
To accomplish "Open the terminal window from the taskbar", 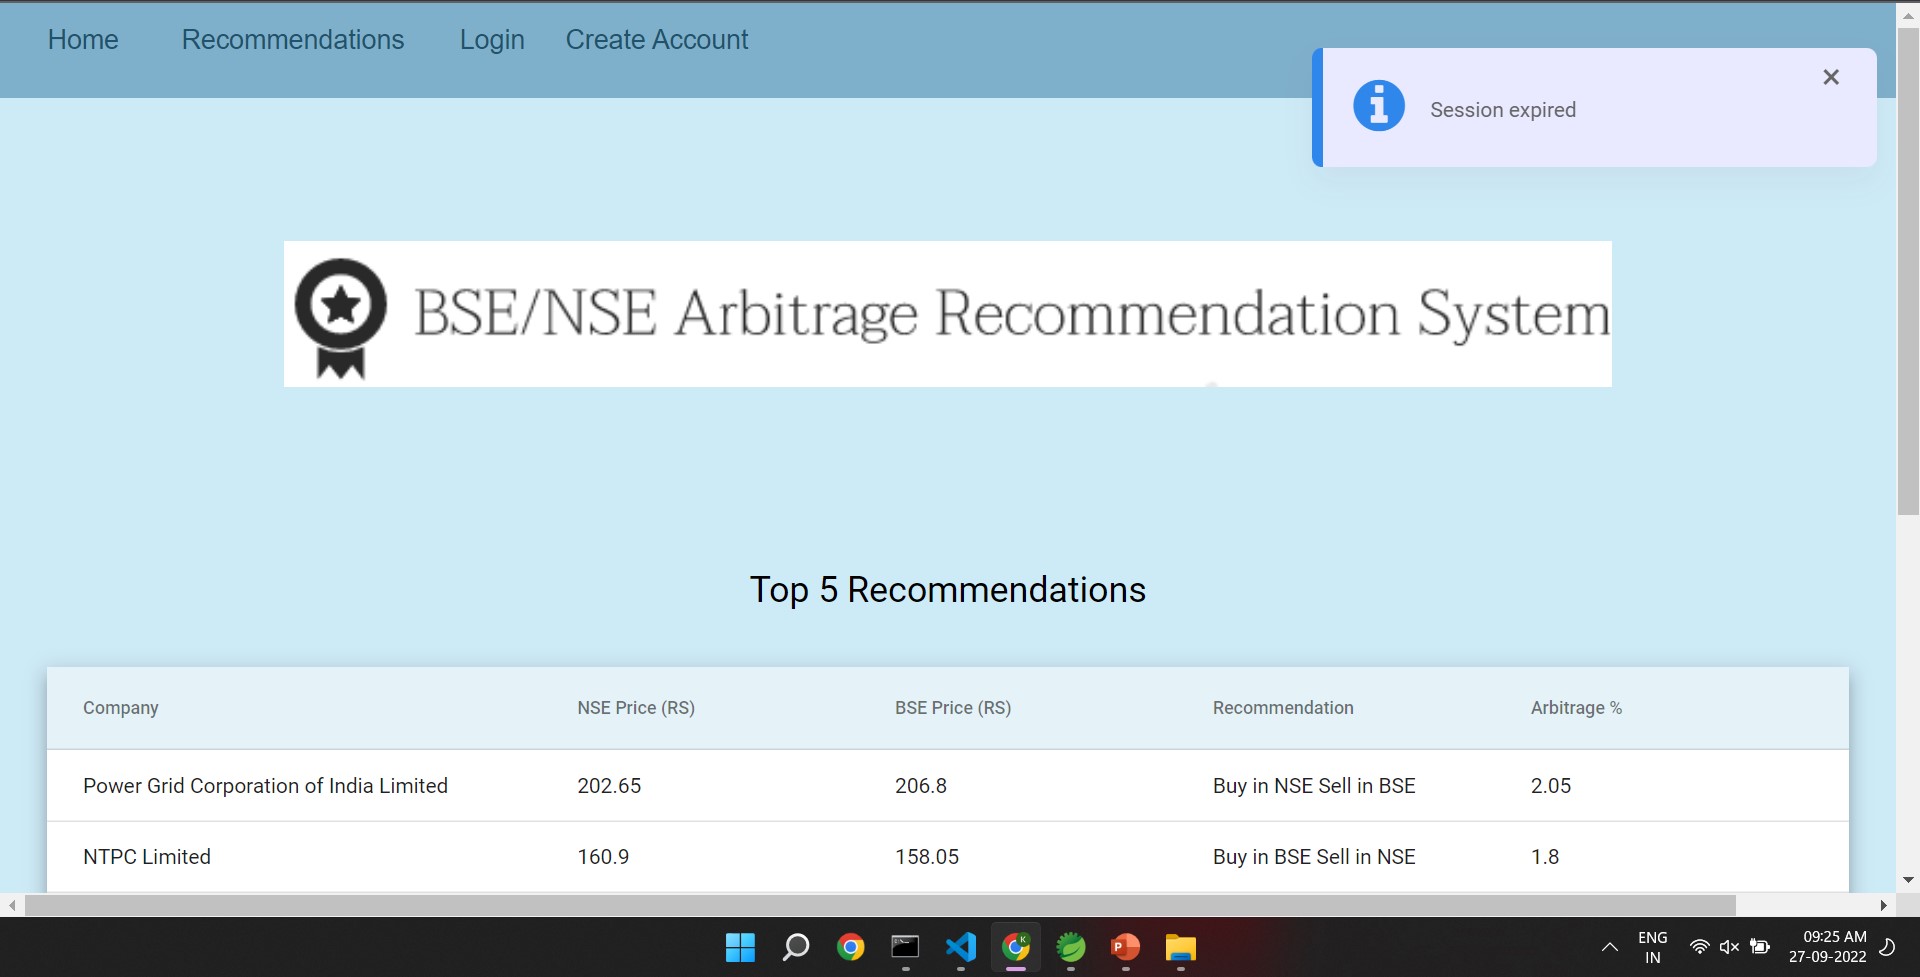I will tap(904, 947).
